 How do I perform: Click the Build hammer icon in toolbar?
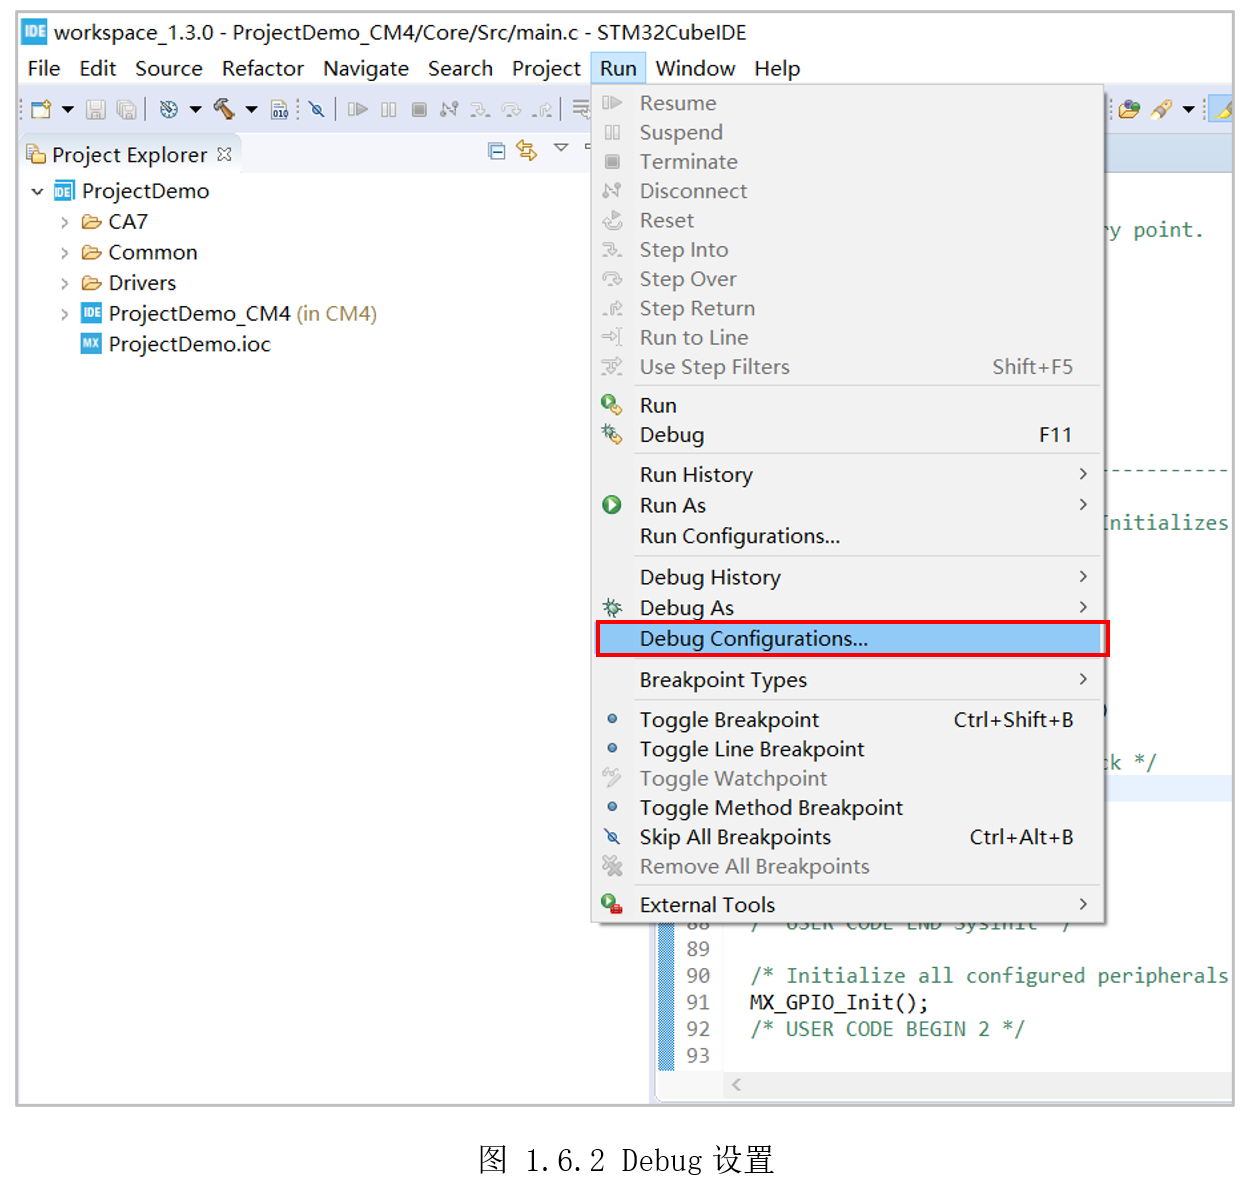pos(224,109)
